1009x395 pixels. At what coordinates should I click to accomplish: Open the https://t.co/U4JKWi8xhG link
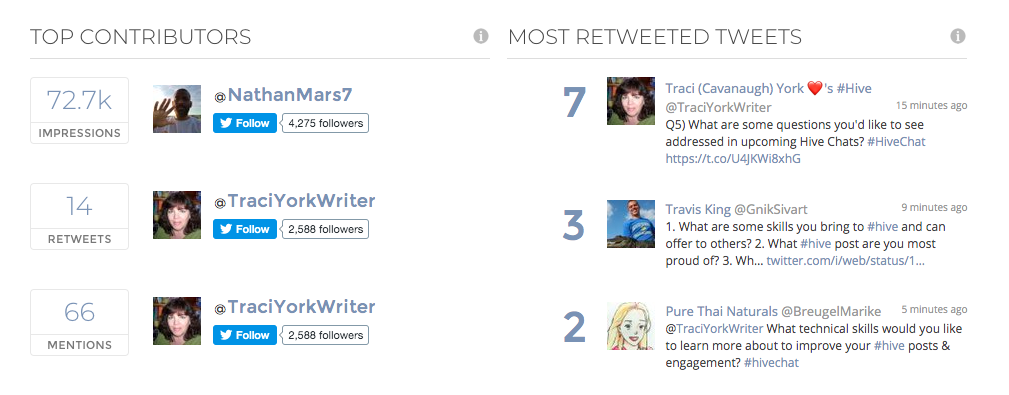(x=733, y=158)
